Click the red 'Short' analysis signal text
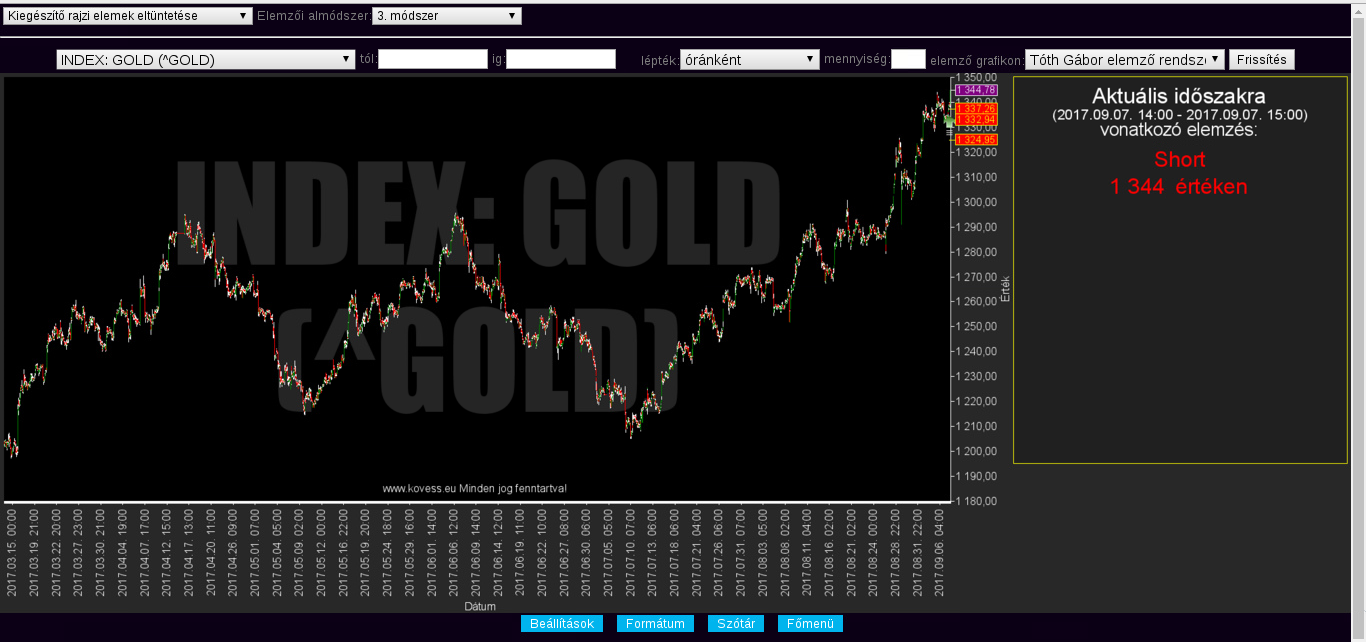The height and width of the screenshot is (642, 1366). click(1179, 160)
